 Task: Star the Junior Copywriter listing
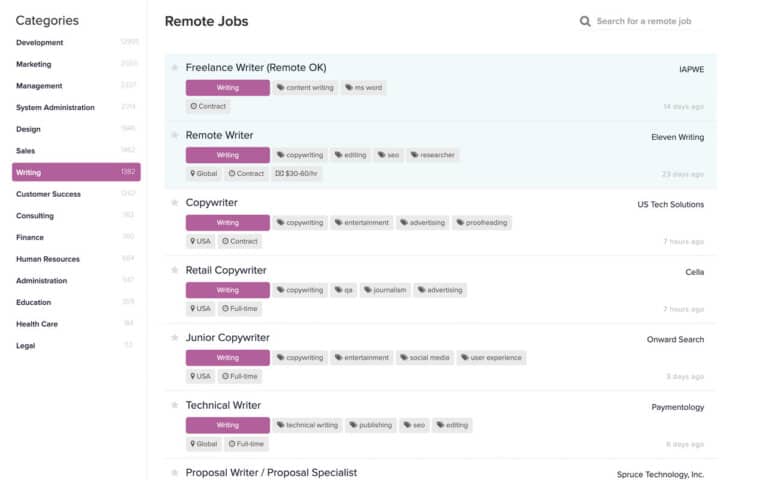pyautogui.click(x=175, y=338)
